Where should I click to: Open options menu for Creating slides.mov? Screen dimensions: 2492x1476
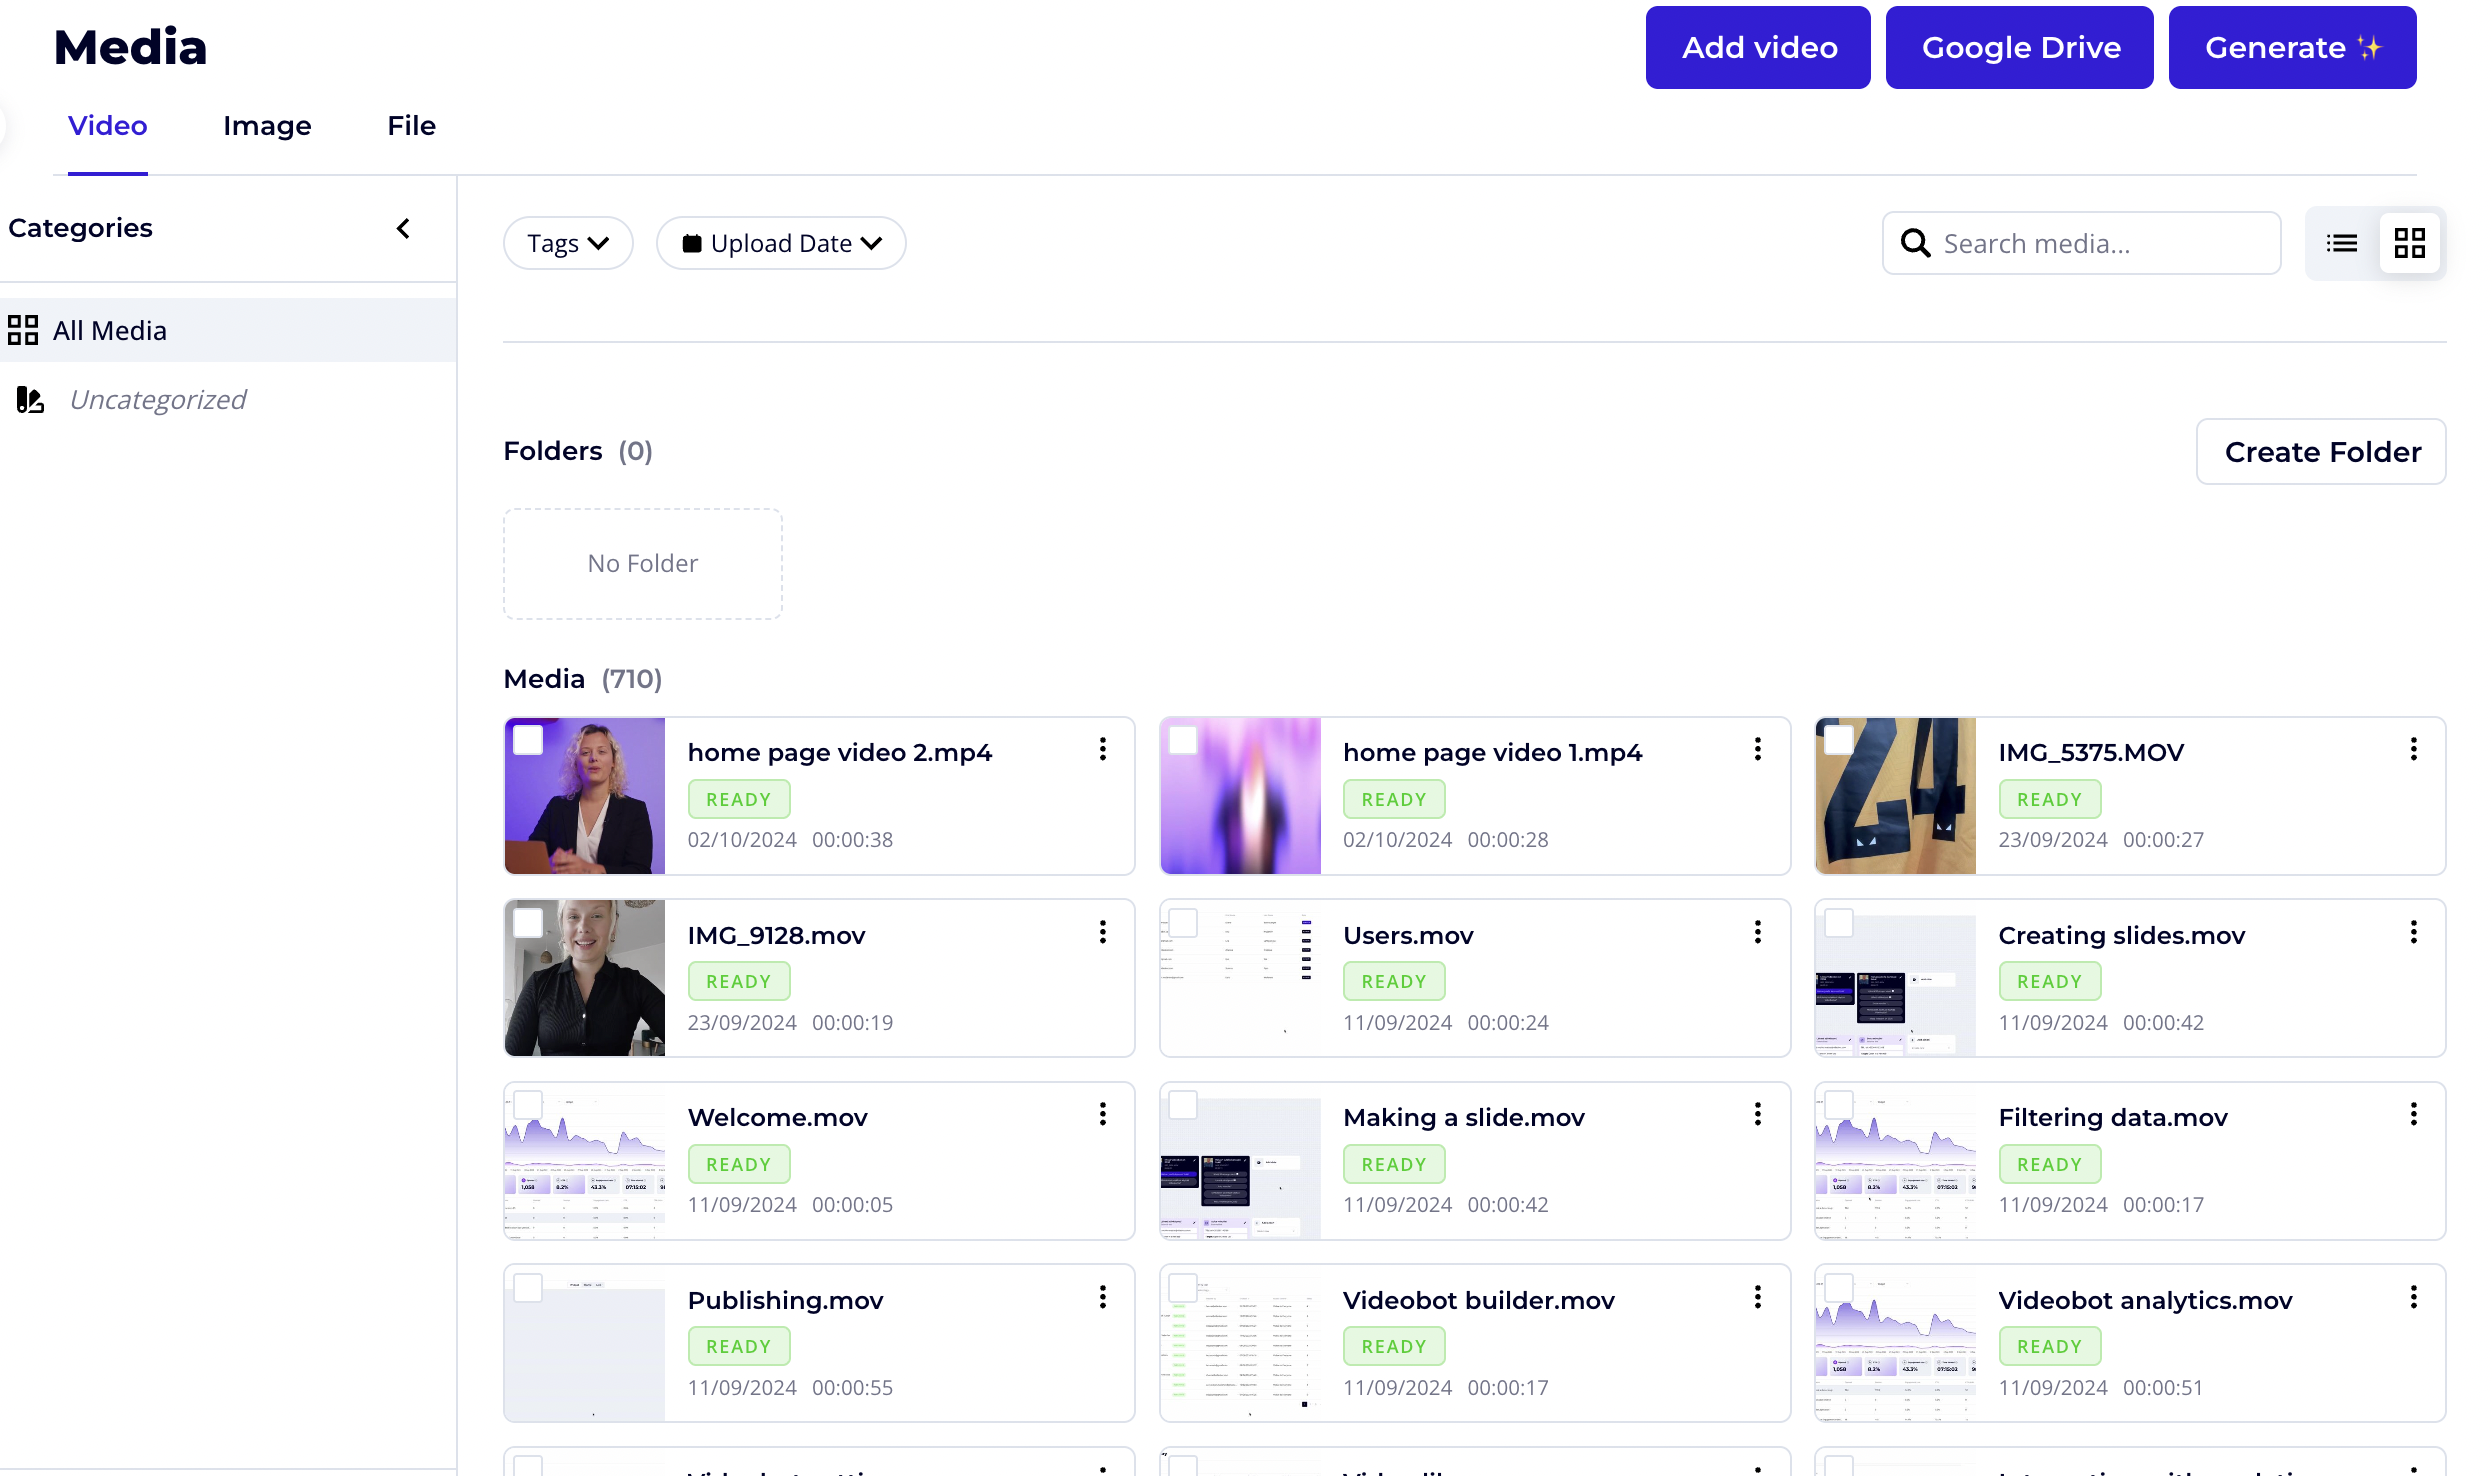tap(2413, 932)
